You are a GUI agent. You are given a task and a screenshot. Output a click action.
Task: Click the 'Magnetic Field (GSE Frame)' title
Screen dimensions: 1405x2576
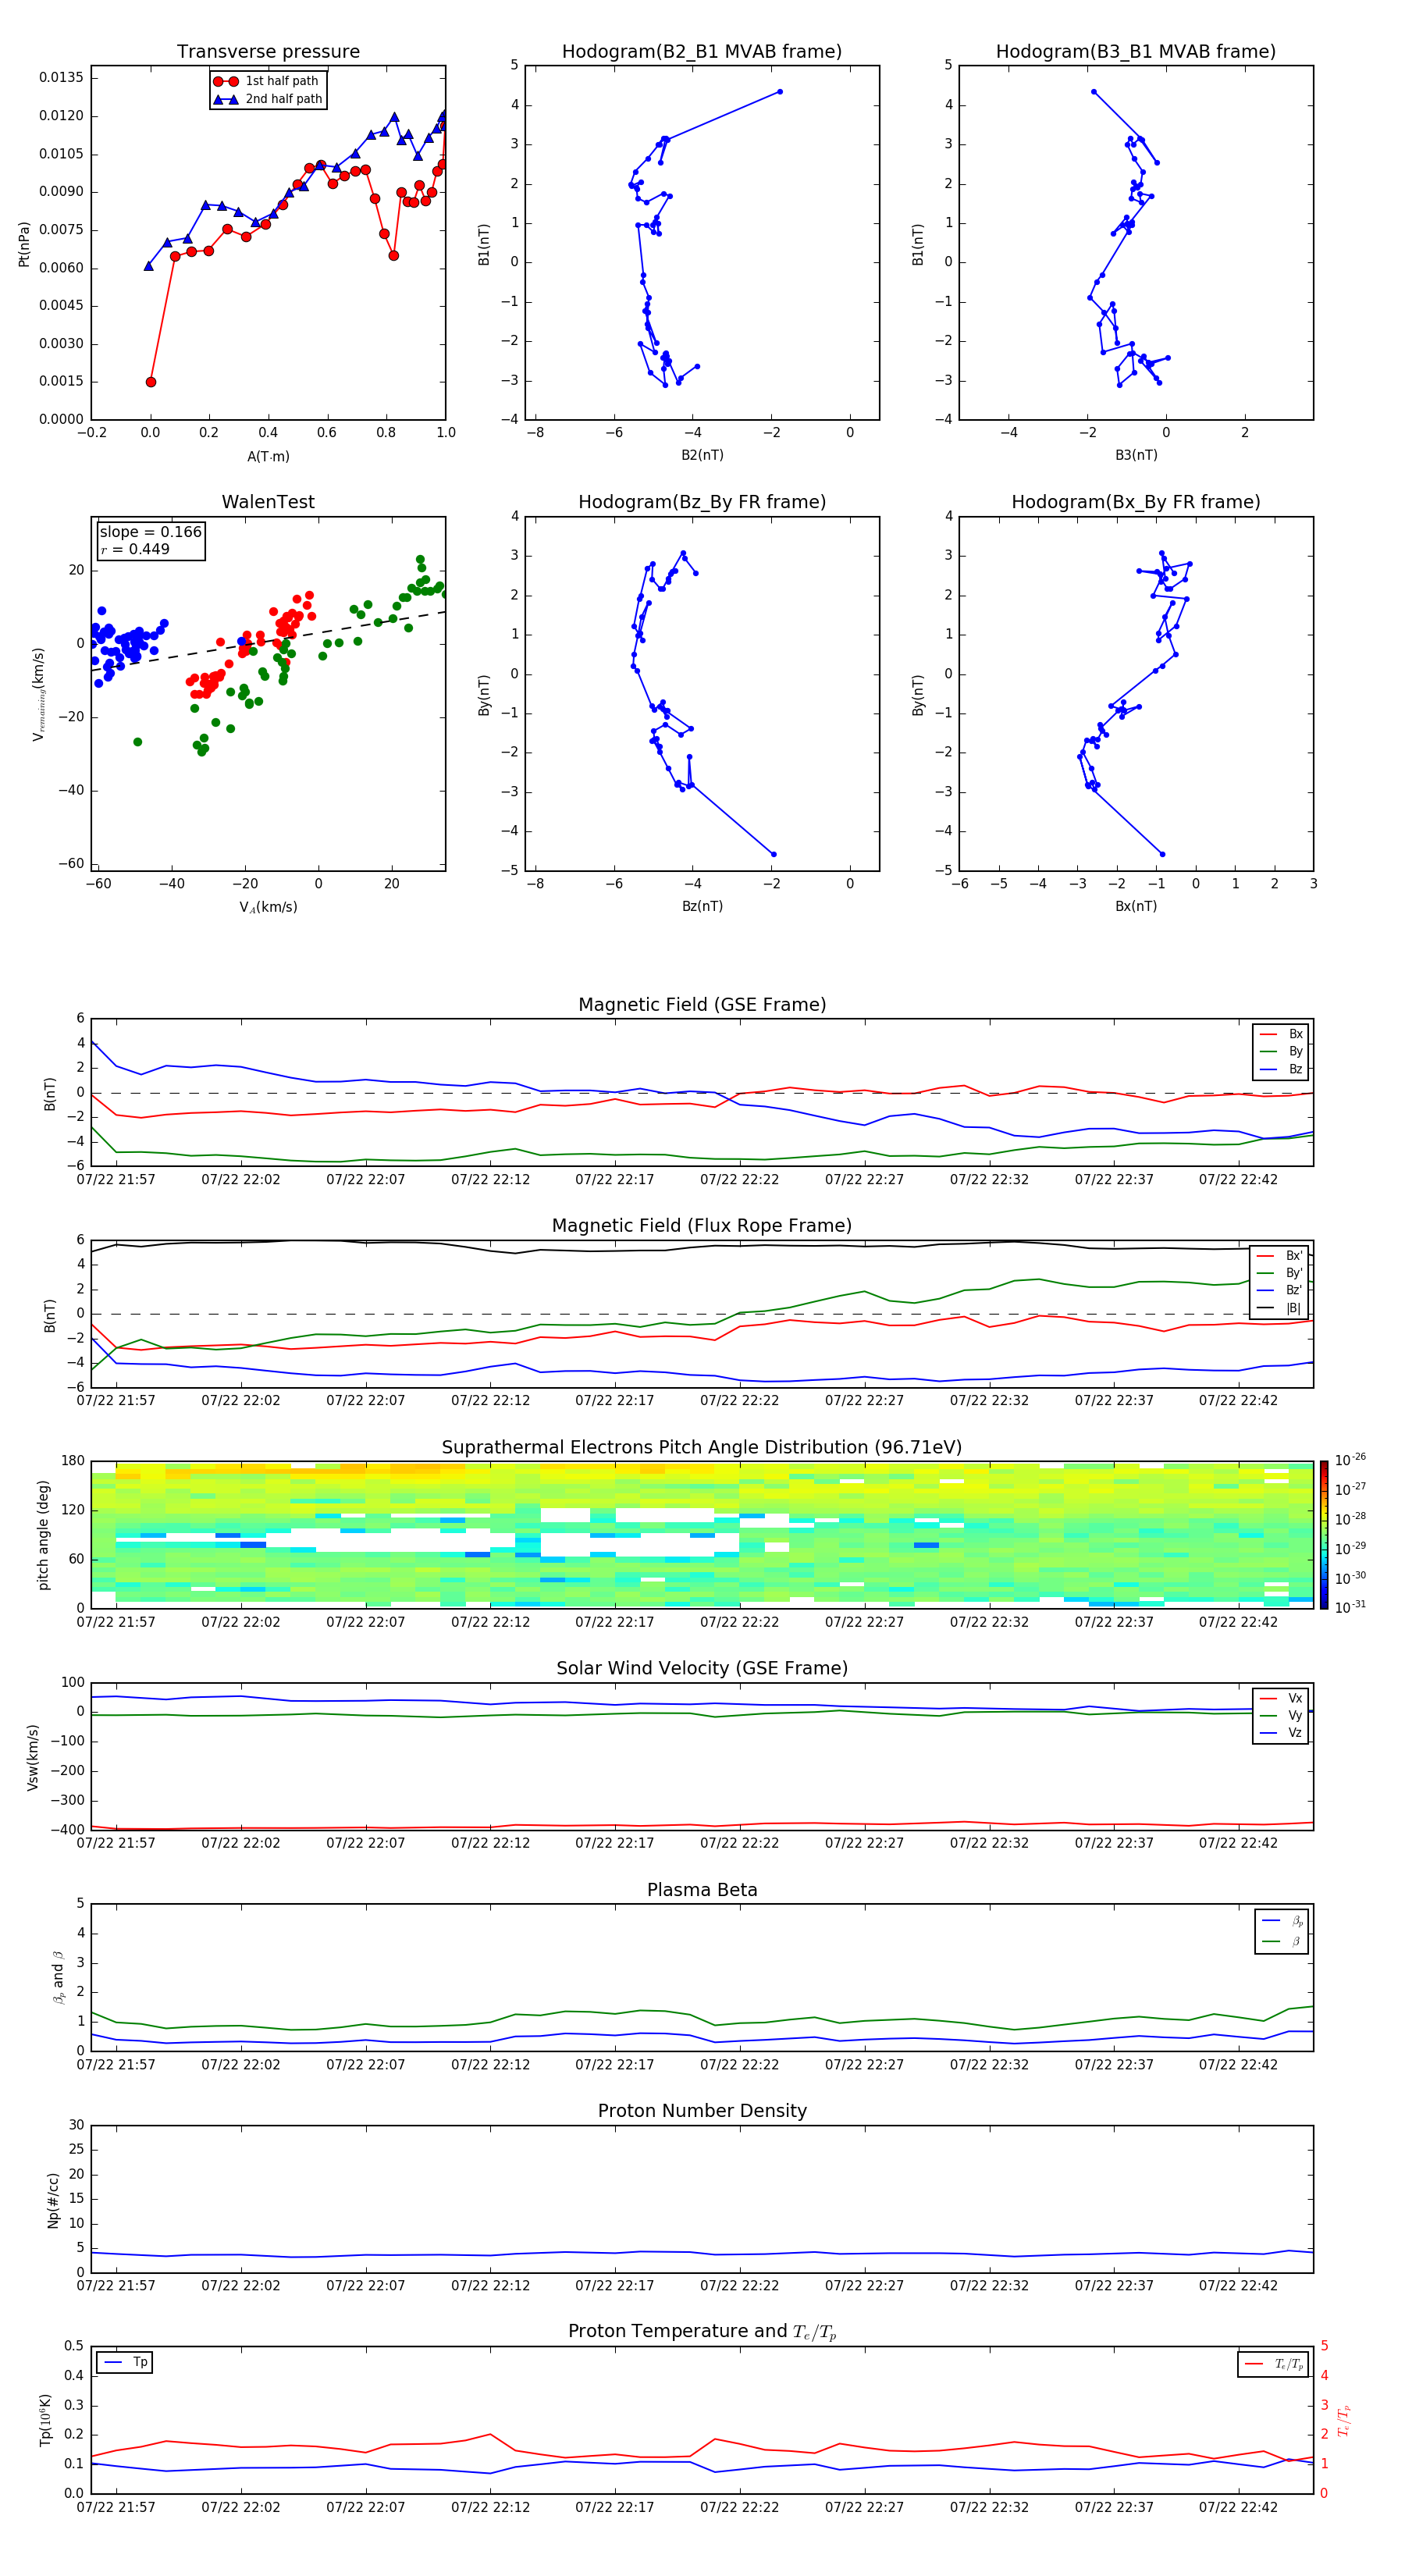pyautogui.click(x=702, y=1004)
